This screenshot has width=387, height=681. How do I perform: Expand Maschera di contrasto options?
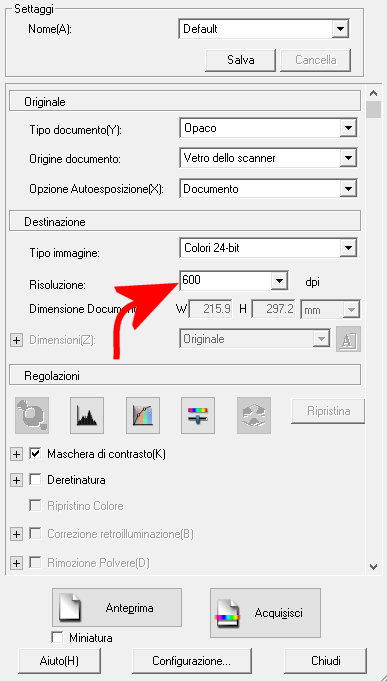pos(16,454)
